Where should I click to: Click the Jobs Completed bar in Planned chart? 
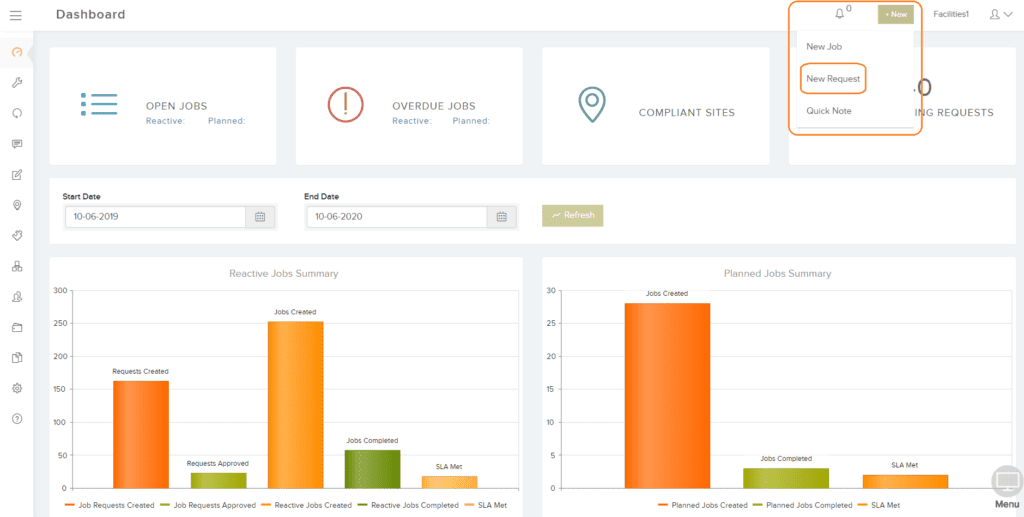(786, 478)
